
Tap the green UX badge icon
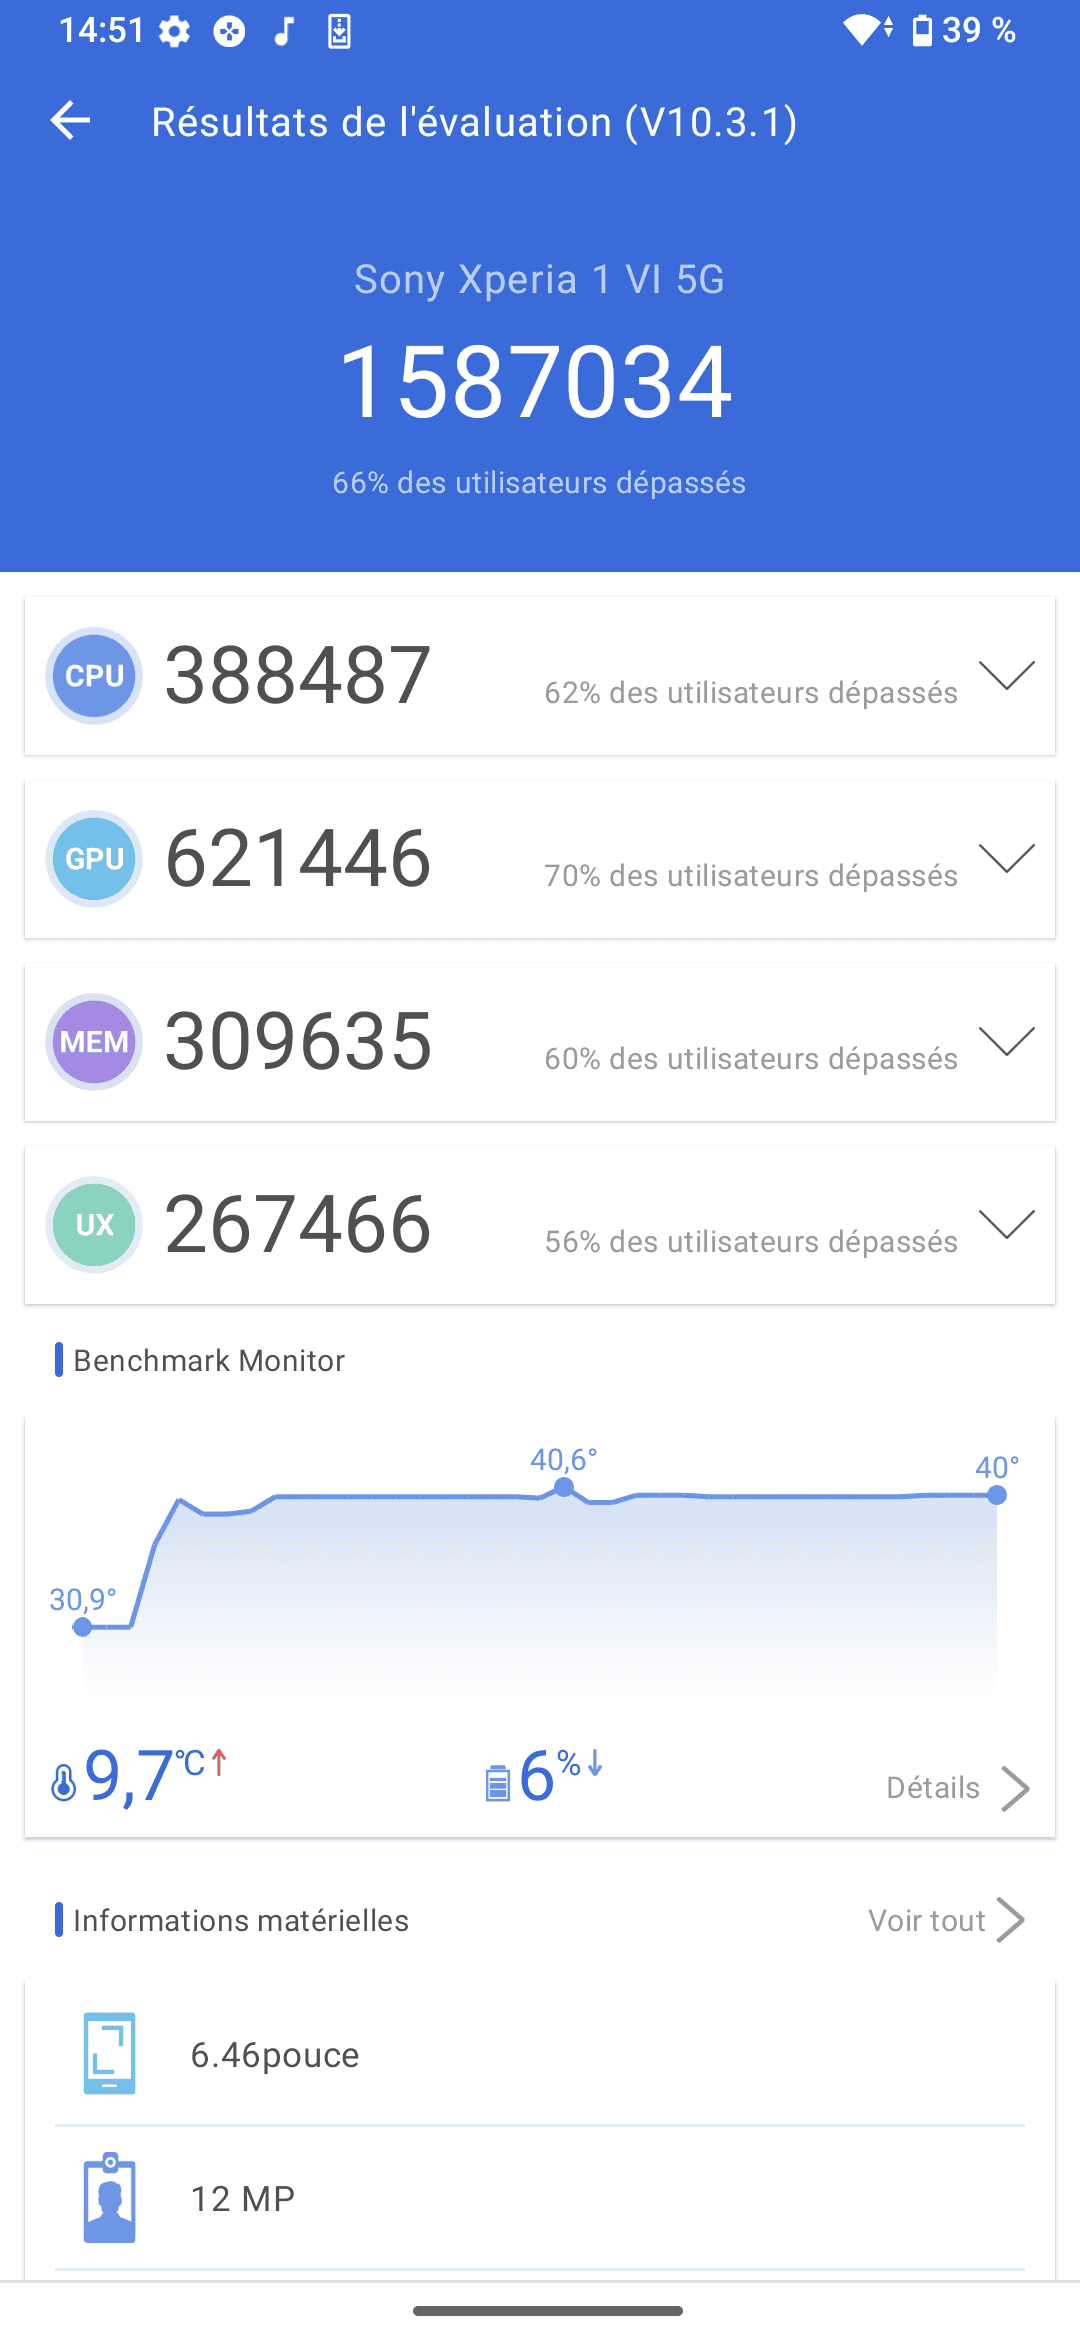pos(94,1225)
